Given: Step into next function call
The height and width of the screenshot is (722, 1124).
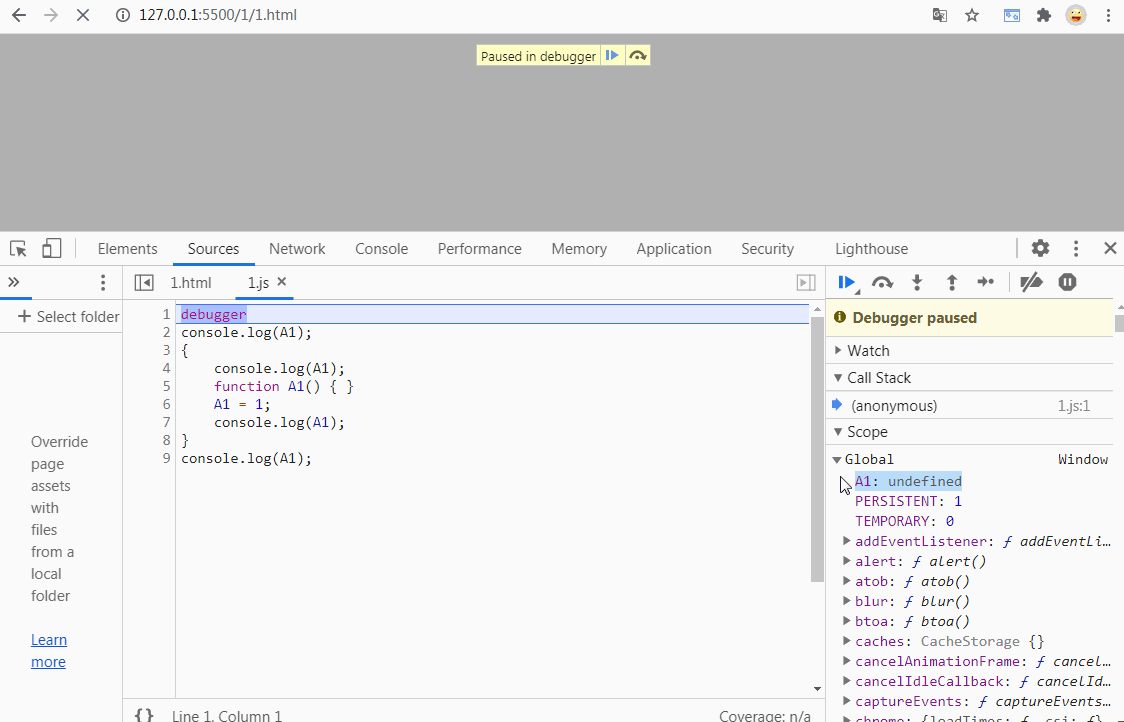Looking at the screenshot, I should point(917,282).
